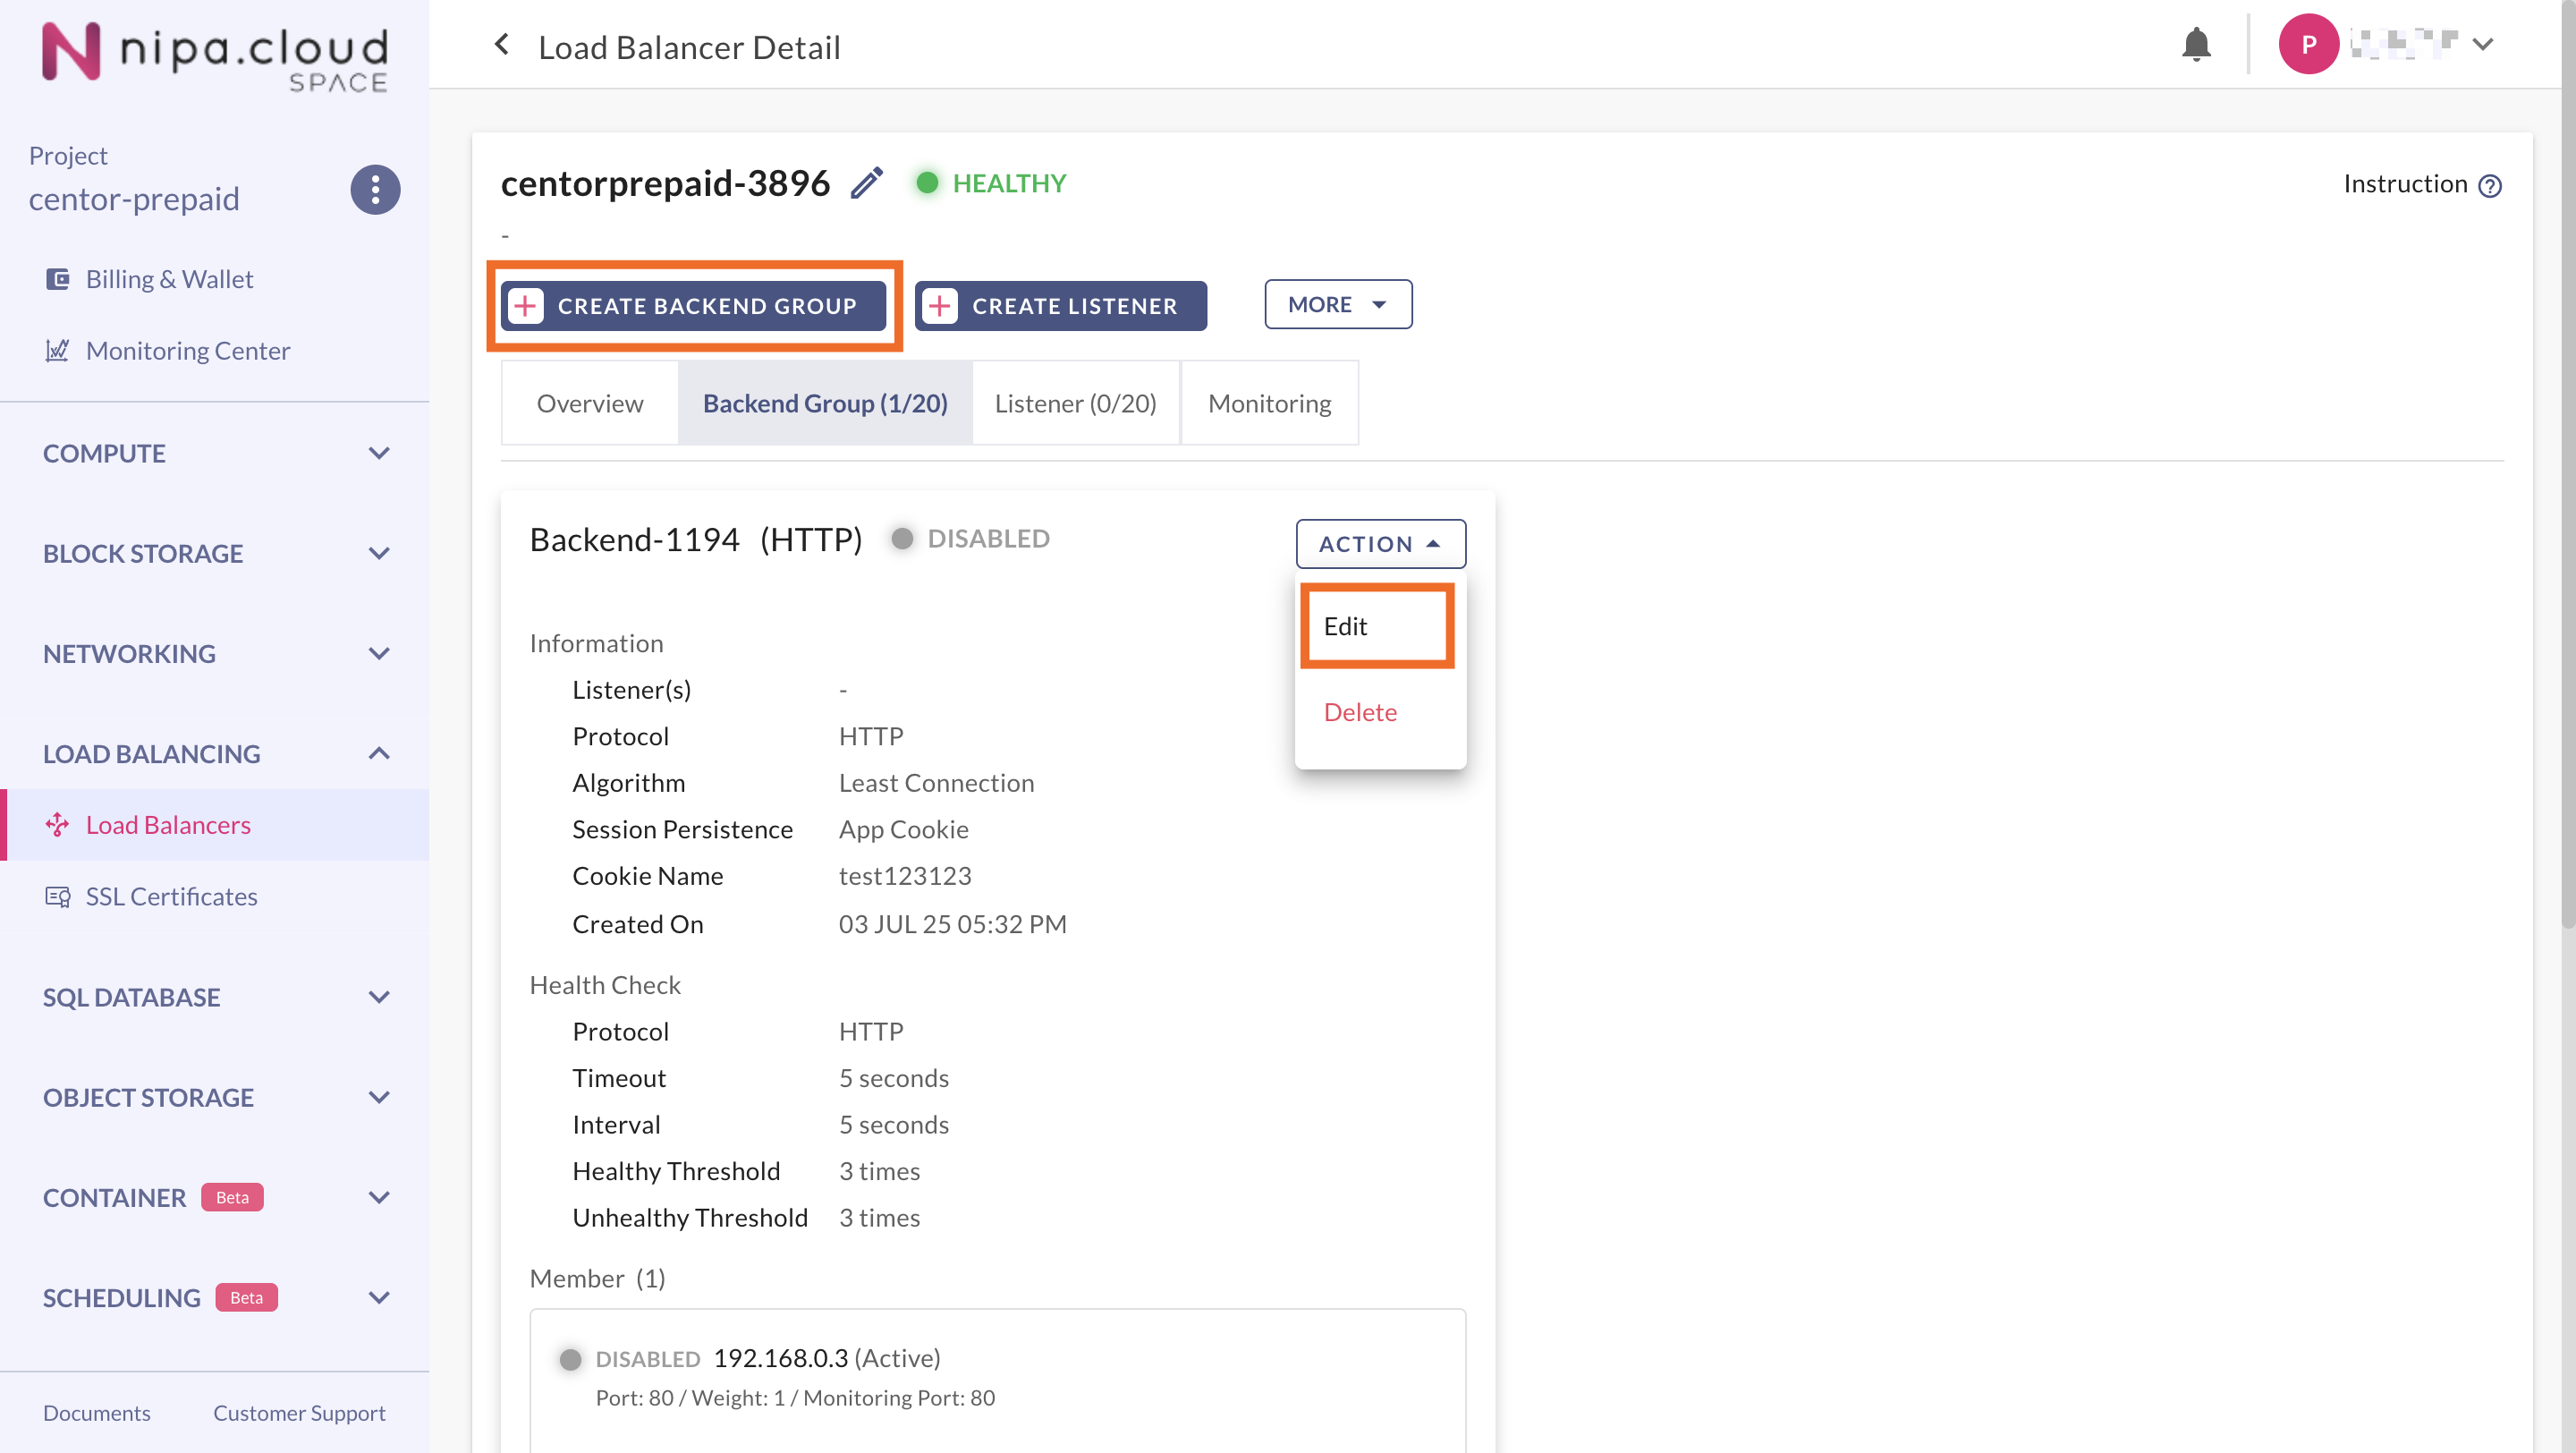Click the pencil icon to rename centorprepaid-3896
The height and width of the screenshot is (1453, 2576).
pyautogui.click(x=867, y=183)
